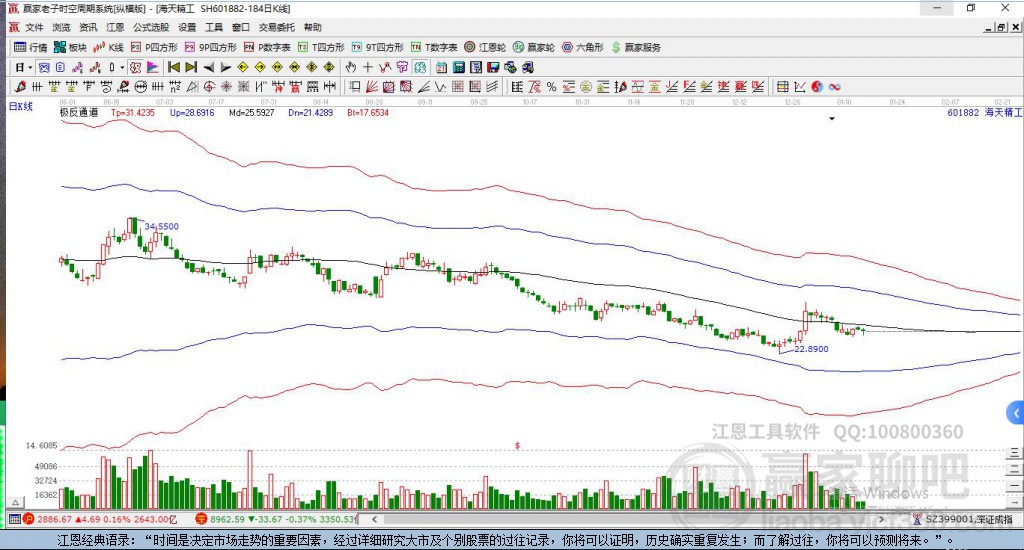The height and width of the screenshot is (550, 1024).
Task: Click the small black triangle marker above chart
Action: point(832,119)
